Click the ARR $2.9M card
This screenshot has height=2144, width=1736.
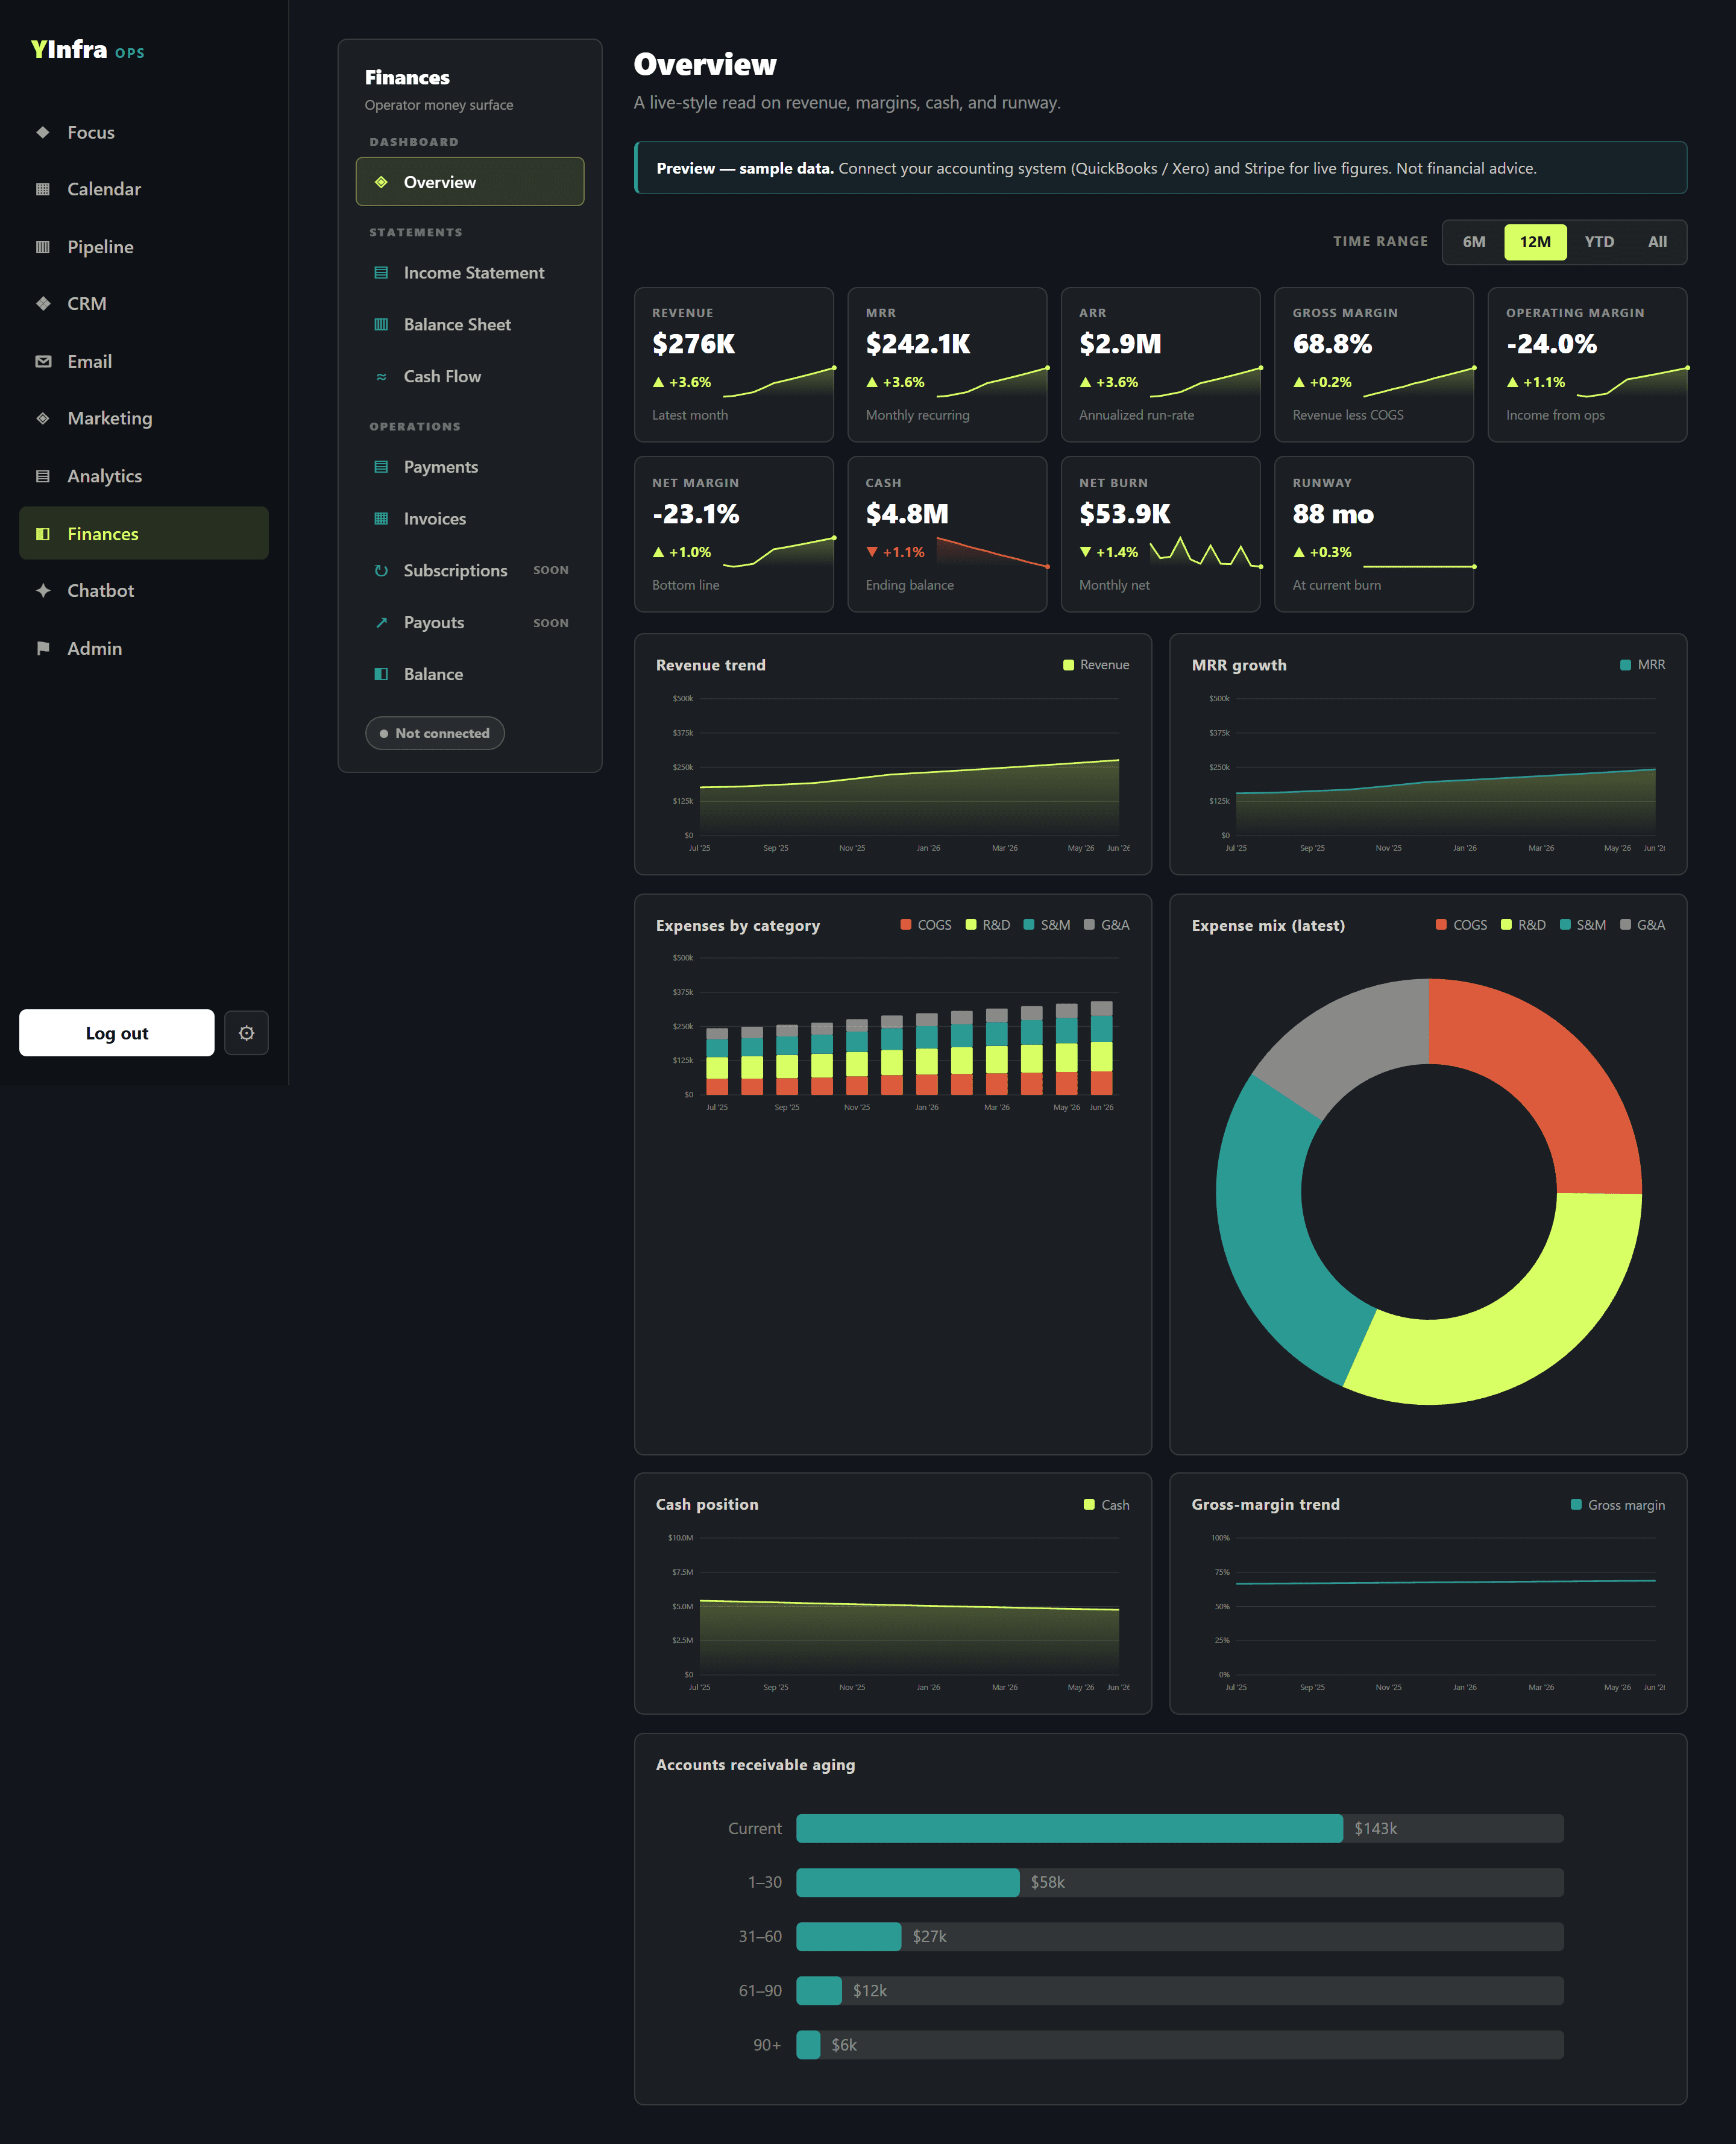[1160, 365]
